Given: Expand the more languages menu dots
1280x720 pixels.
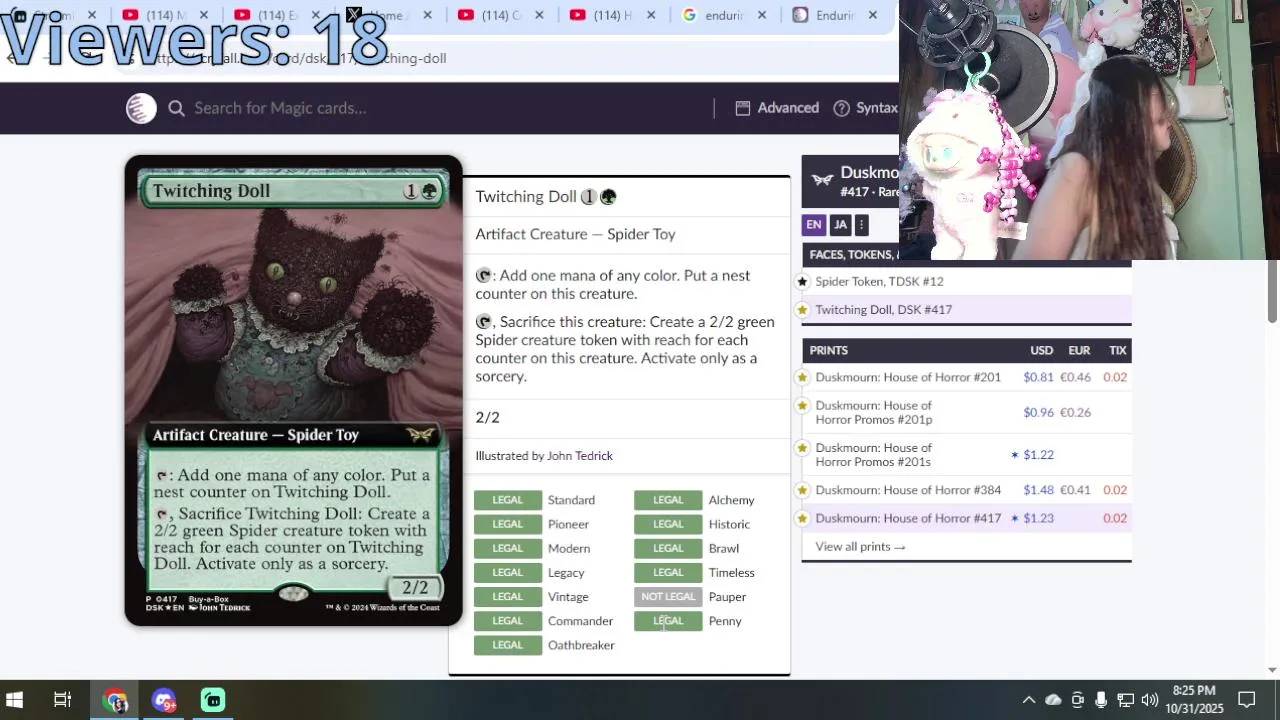Looking at the screenshot, I should point(861,225).
